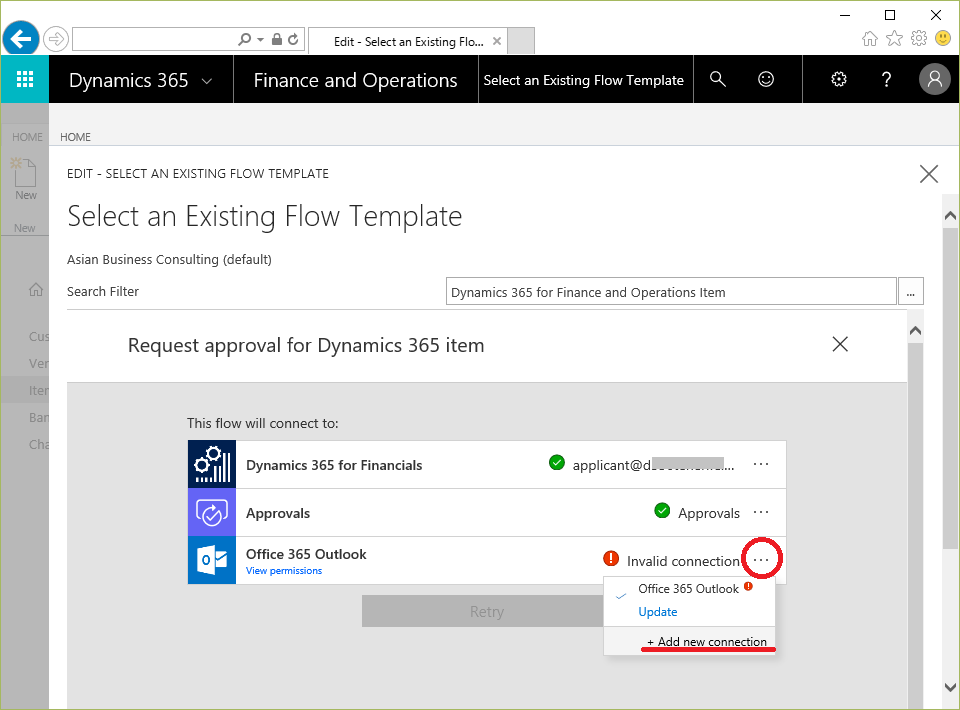Open the address bar search dropdown arrow
The width and height of the screenshot is (960, 710).
click(x=260, y=39)
